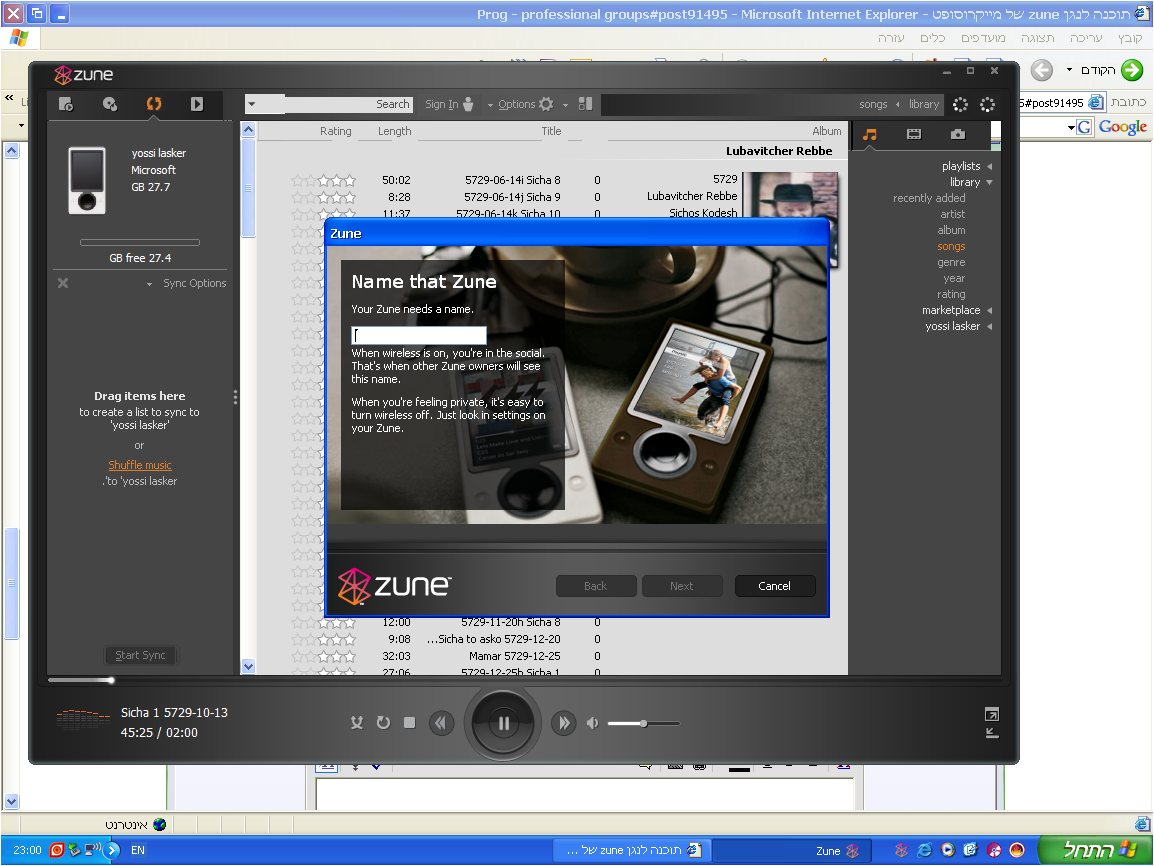
Task: Open the Windows Start button
Action: click(x=1094, y=851)
